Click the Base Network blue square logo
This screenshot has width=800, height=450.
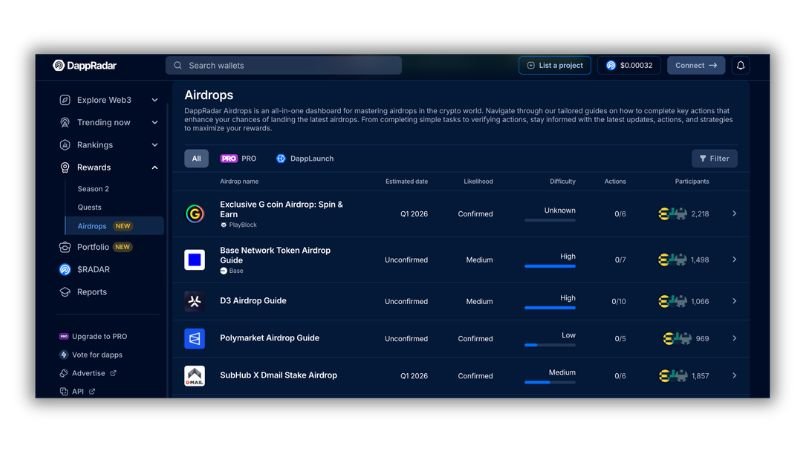coord(194,260)
